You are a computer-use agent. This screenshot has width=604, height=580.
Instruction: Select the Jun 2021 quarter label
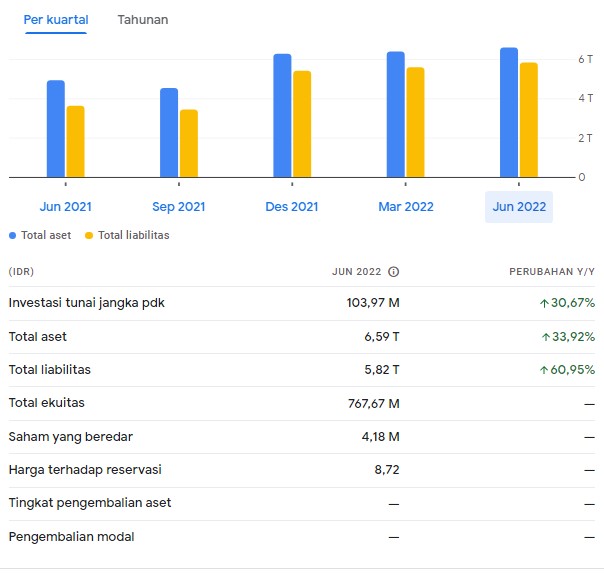(x=66, y=207)
